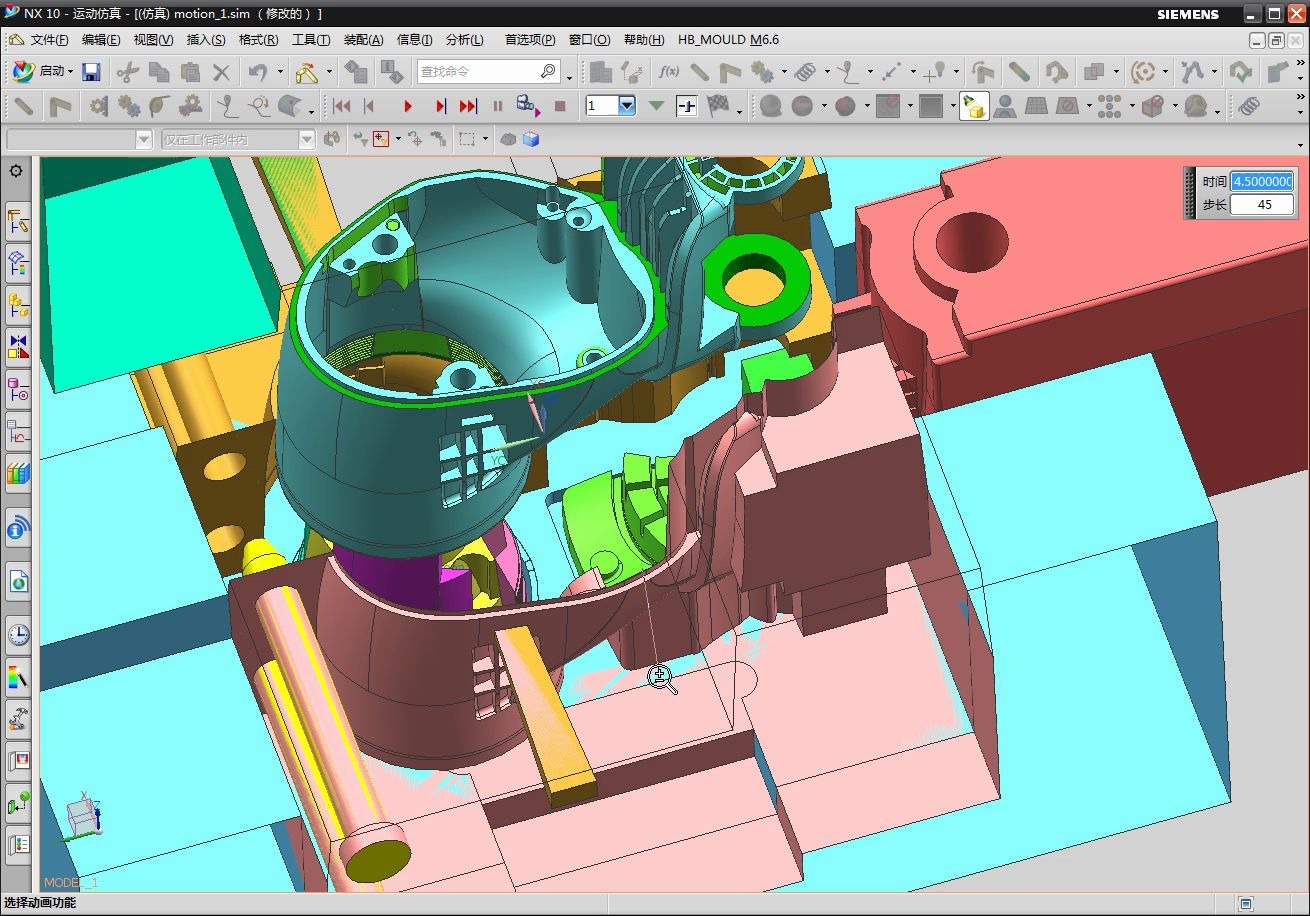Expand the undo history dropdown arrow
This screenshot has height=916, width=1310.
pos(280,72)
